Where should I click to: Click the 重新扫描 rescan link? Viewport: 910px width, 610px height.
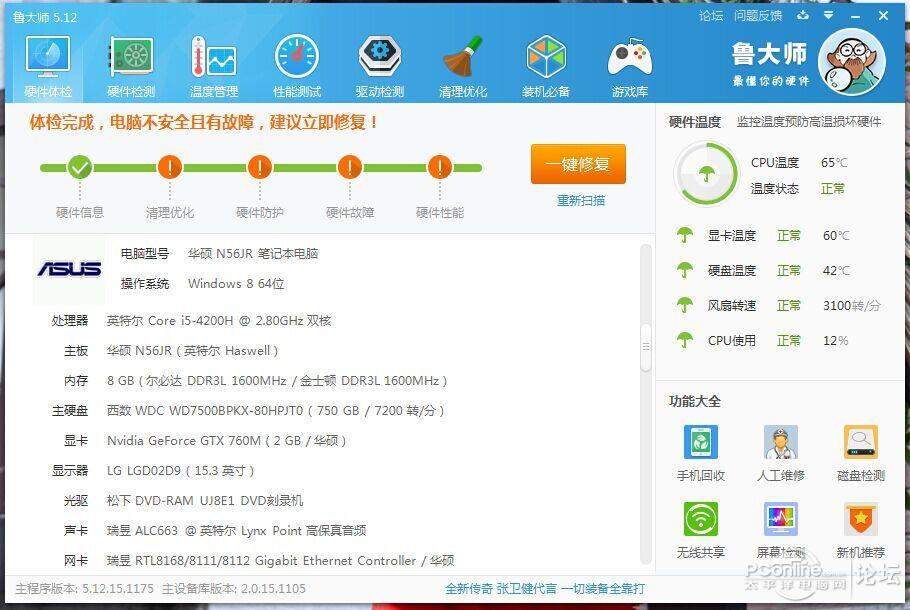(x=580, y=201)
